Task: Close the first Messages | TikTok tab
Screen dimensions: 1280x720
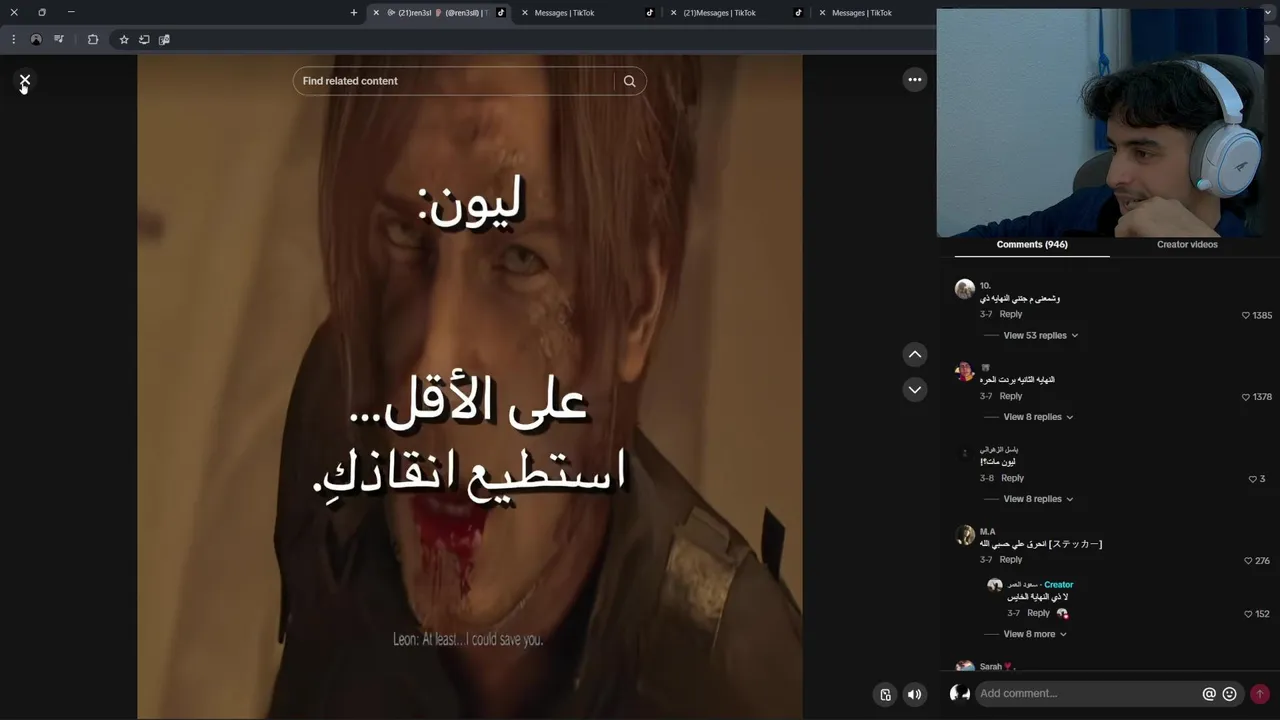Action: [x=525, y=13]
